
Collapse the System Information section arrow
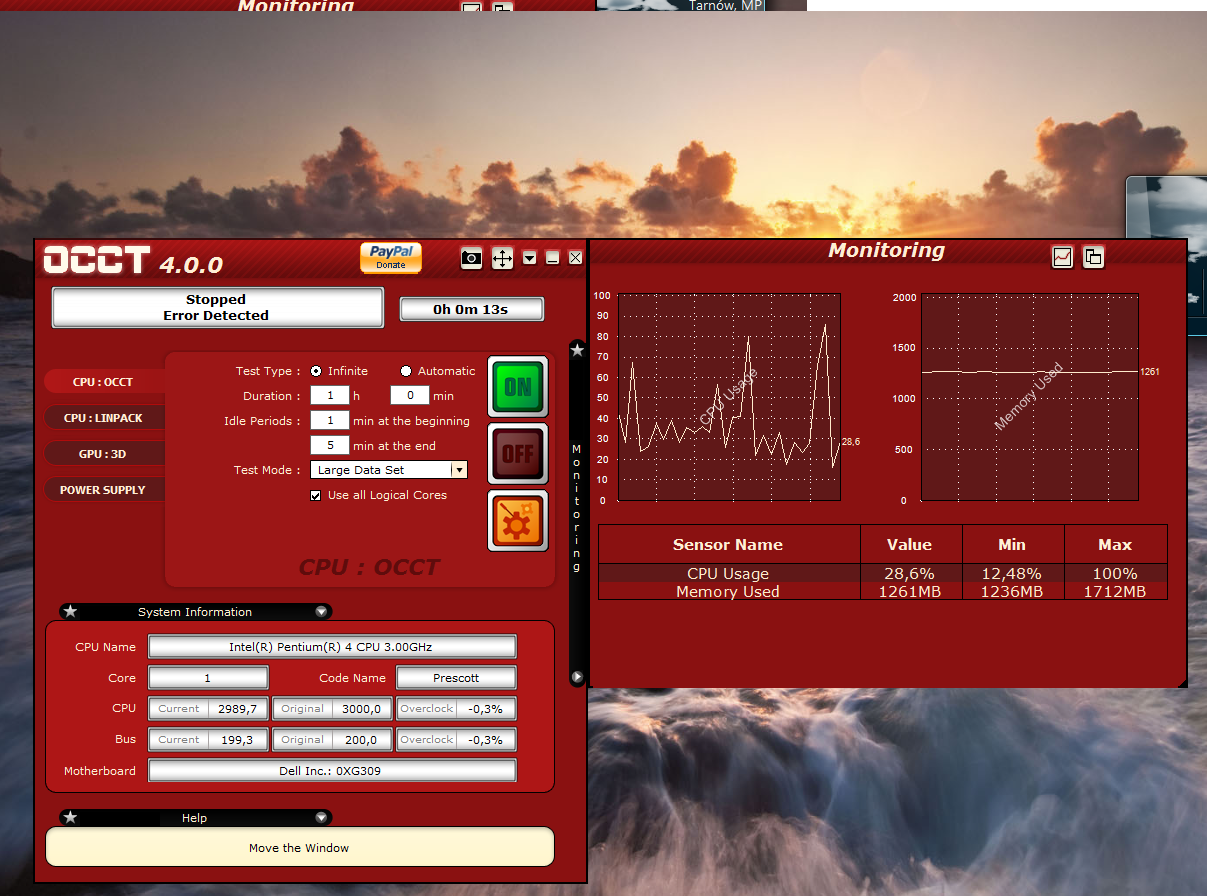(321, 612)
